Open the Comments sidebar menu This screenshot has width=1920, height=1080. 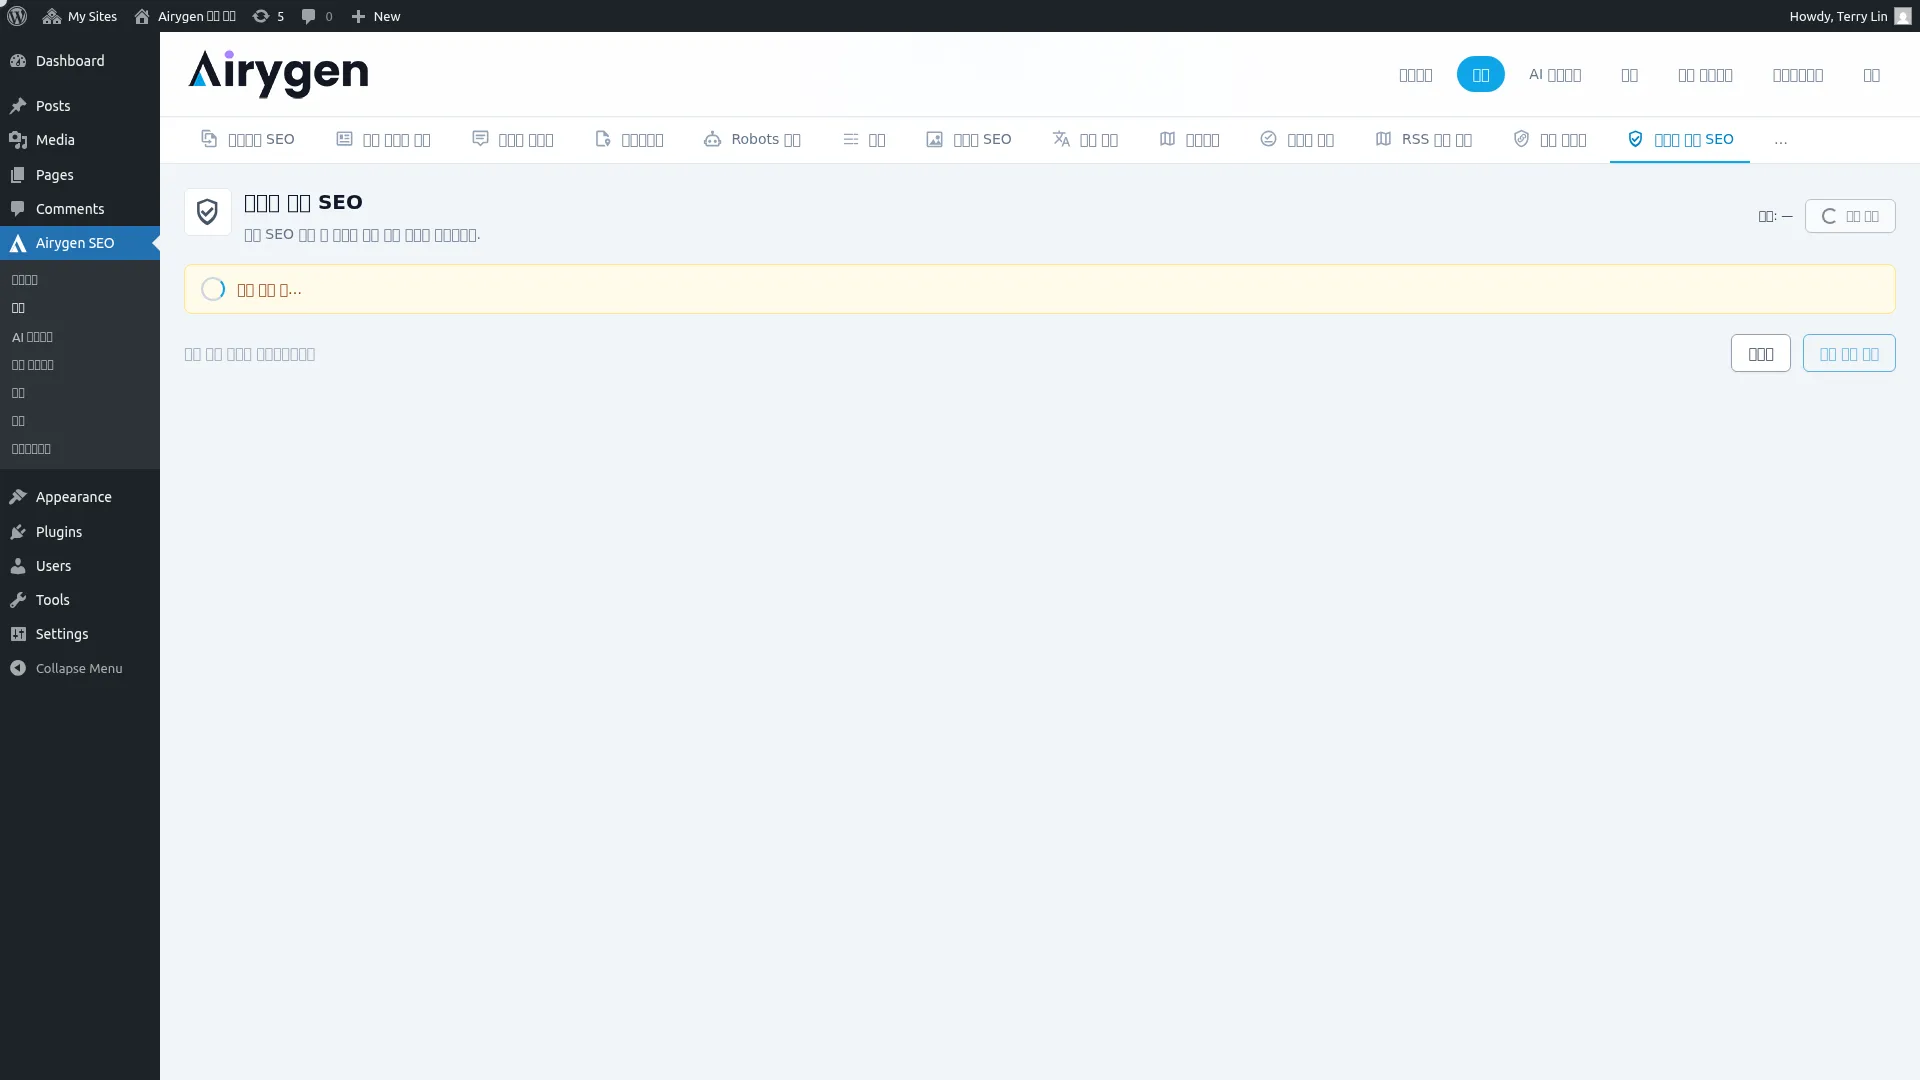80,209
